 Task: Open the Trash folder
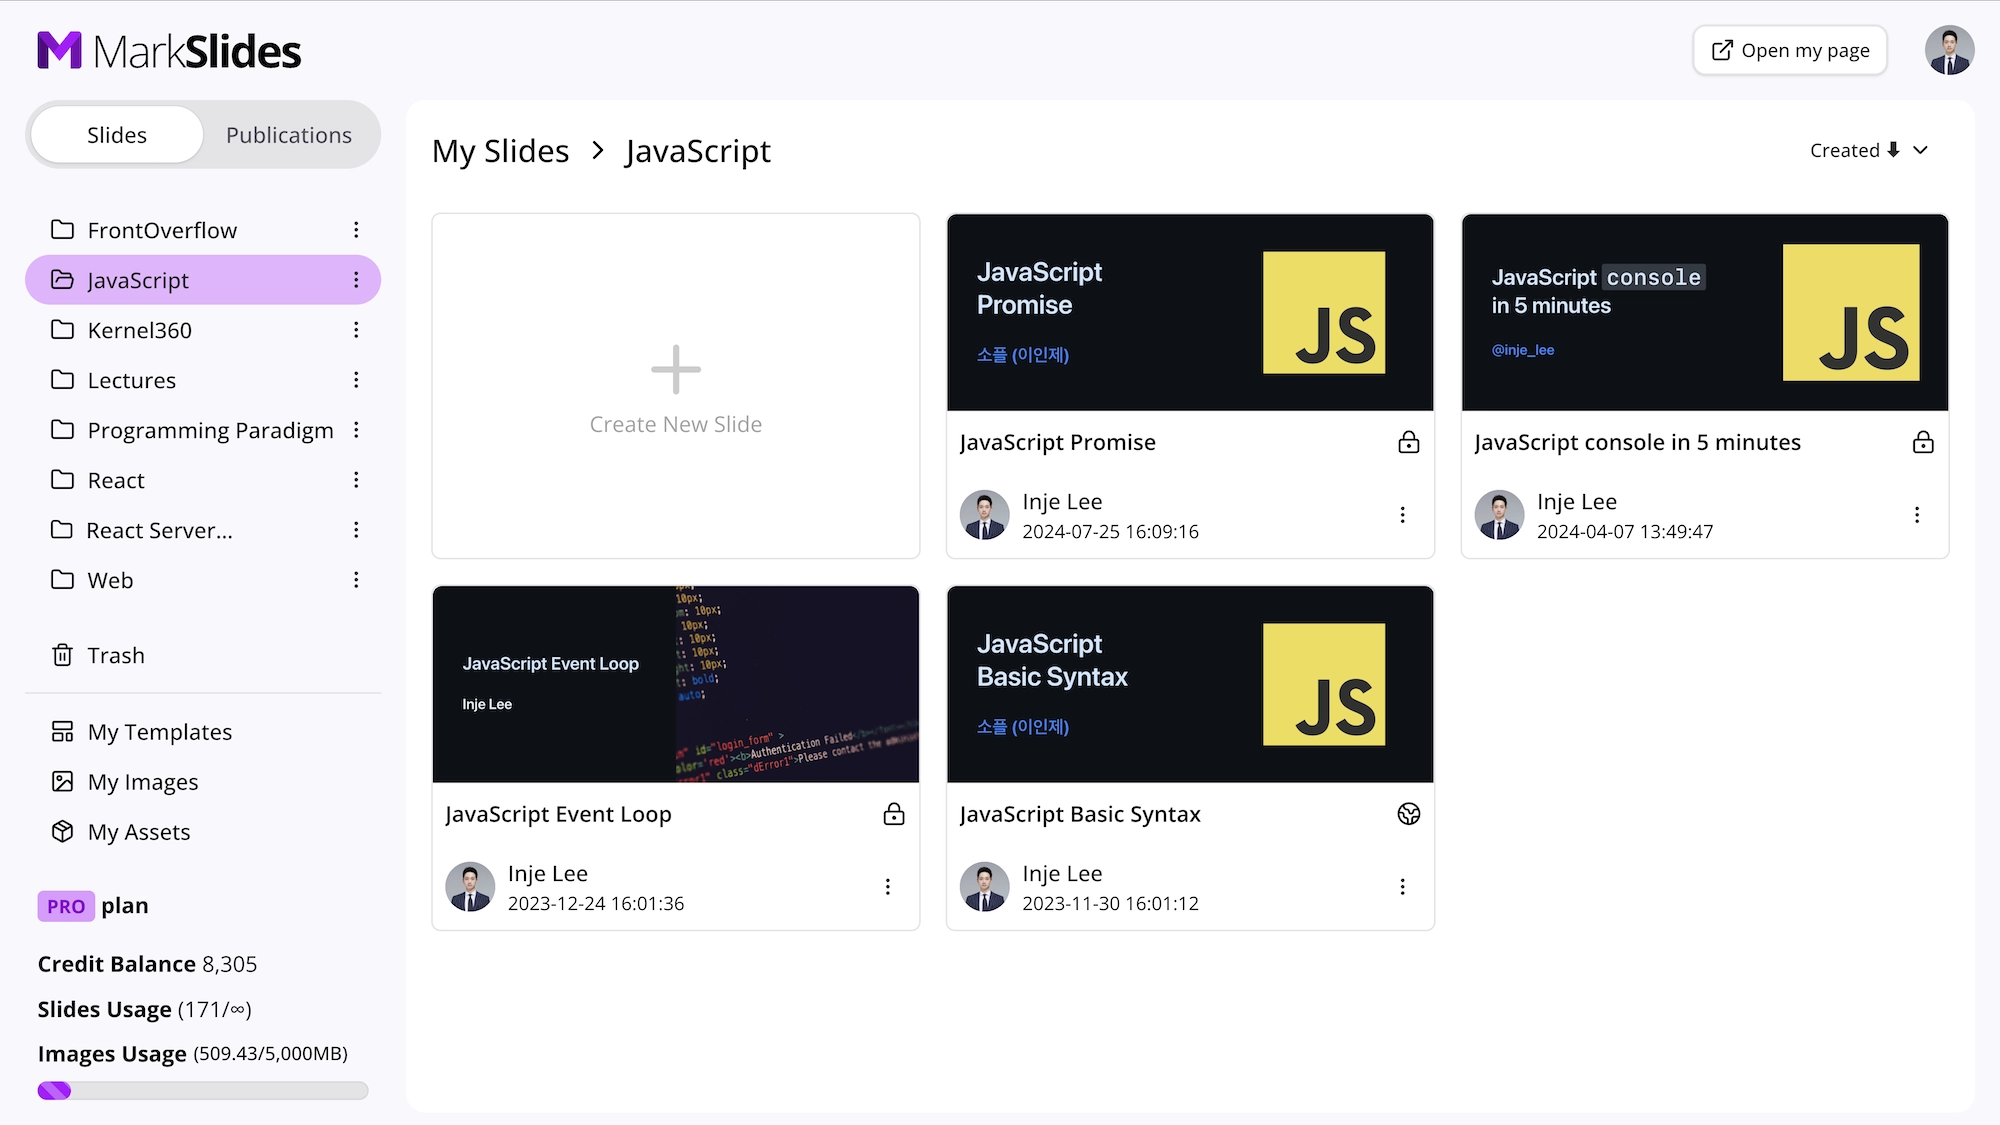203,655
